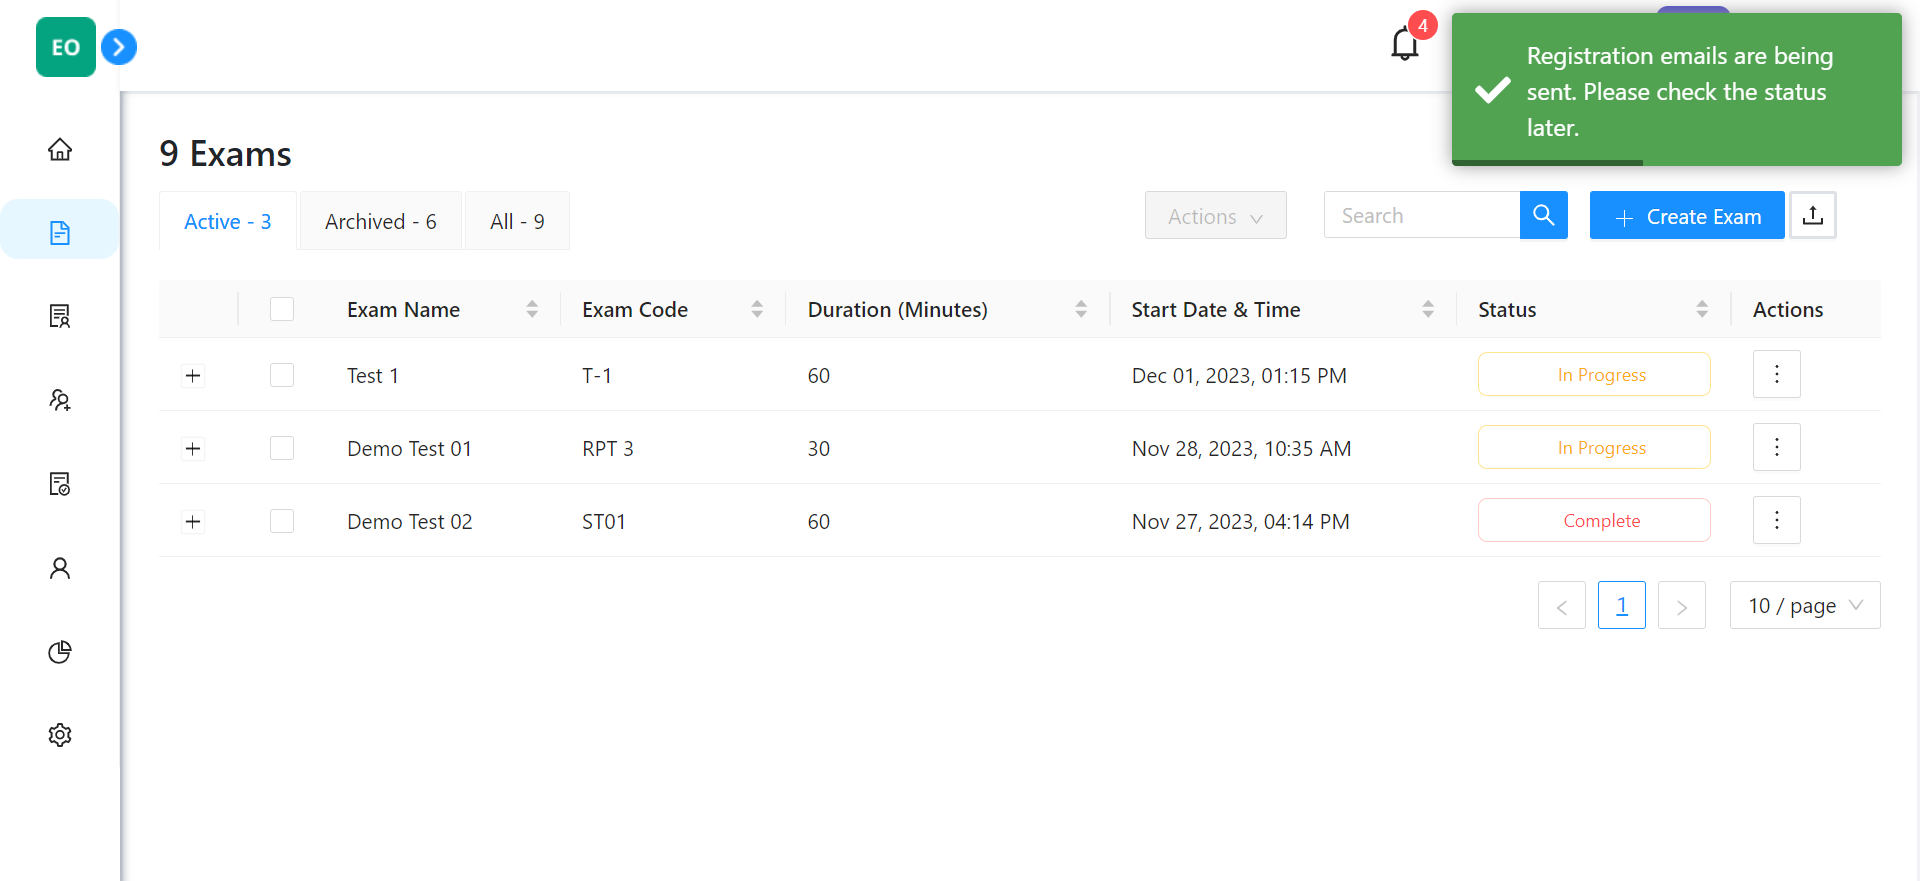Switch to the Archived - 6 tab
This screenshot has height=881, width=1920.
click(381, 221)
